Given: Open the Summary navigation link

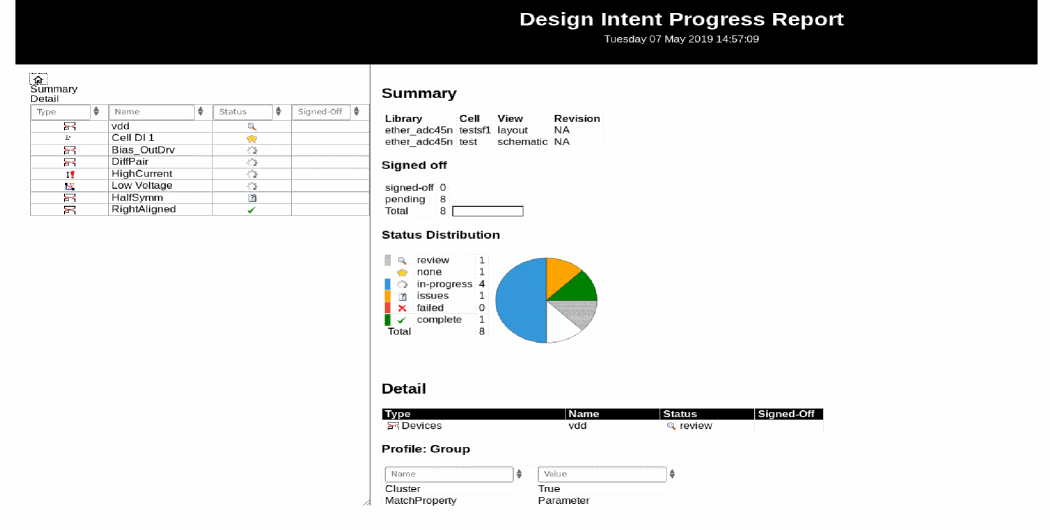Looking at the screenshot, I should 53,89.
